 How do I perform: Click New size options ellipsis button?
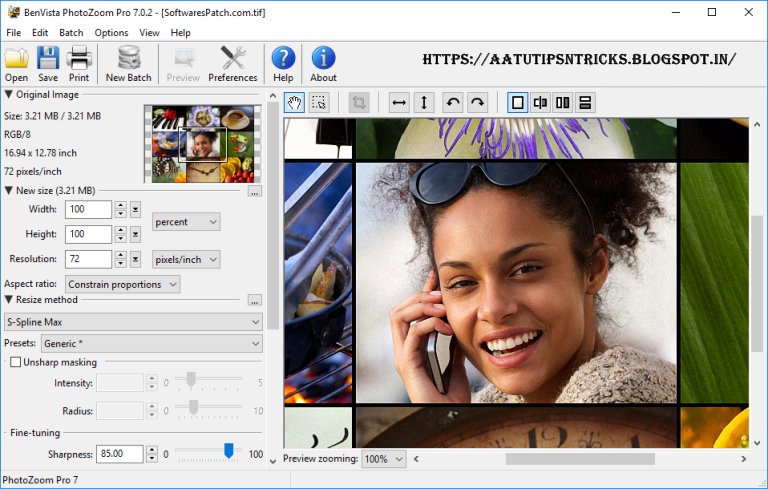(x=255, y=191)
